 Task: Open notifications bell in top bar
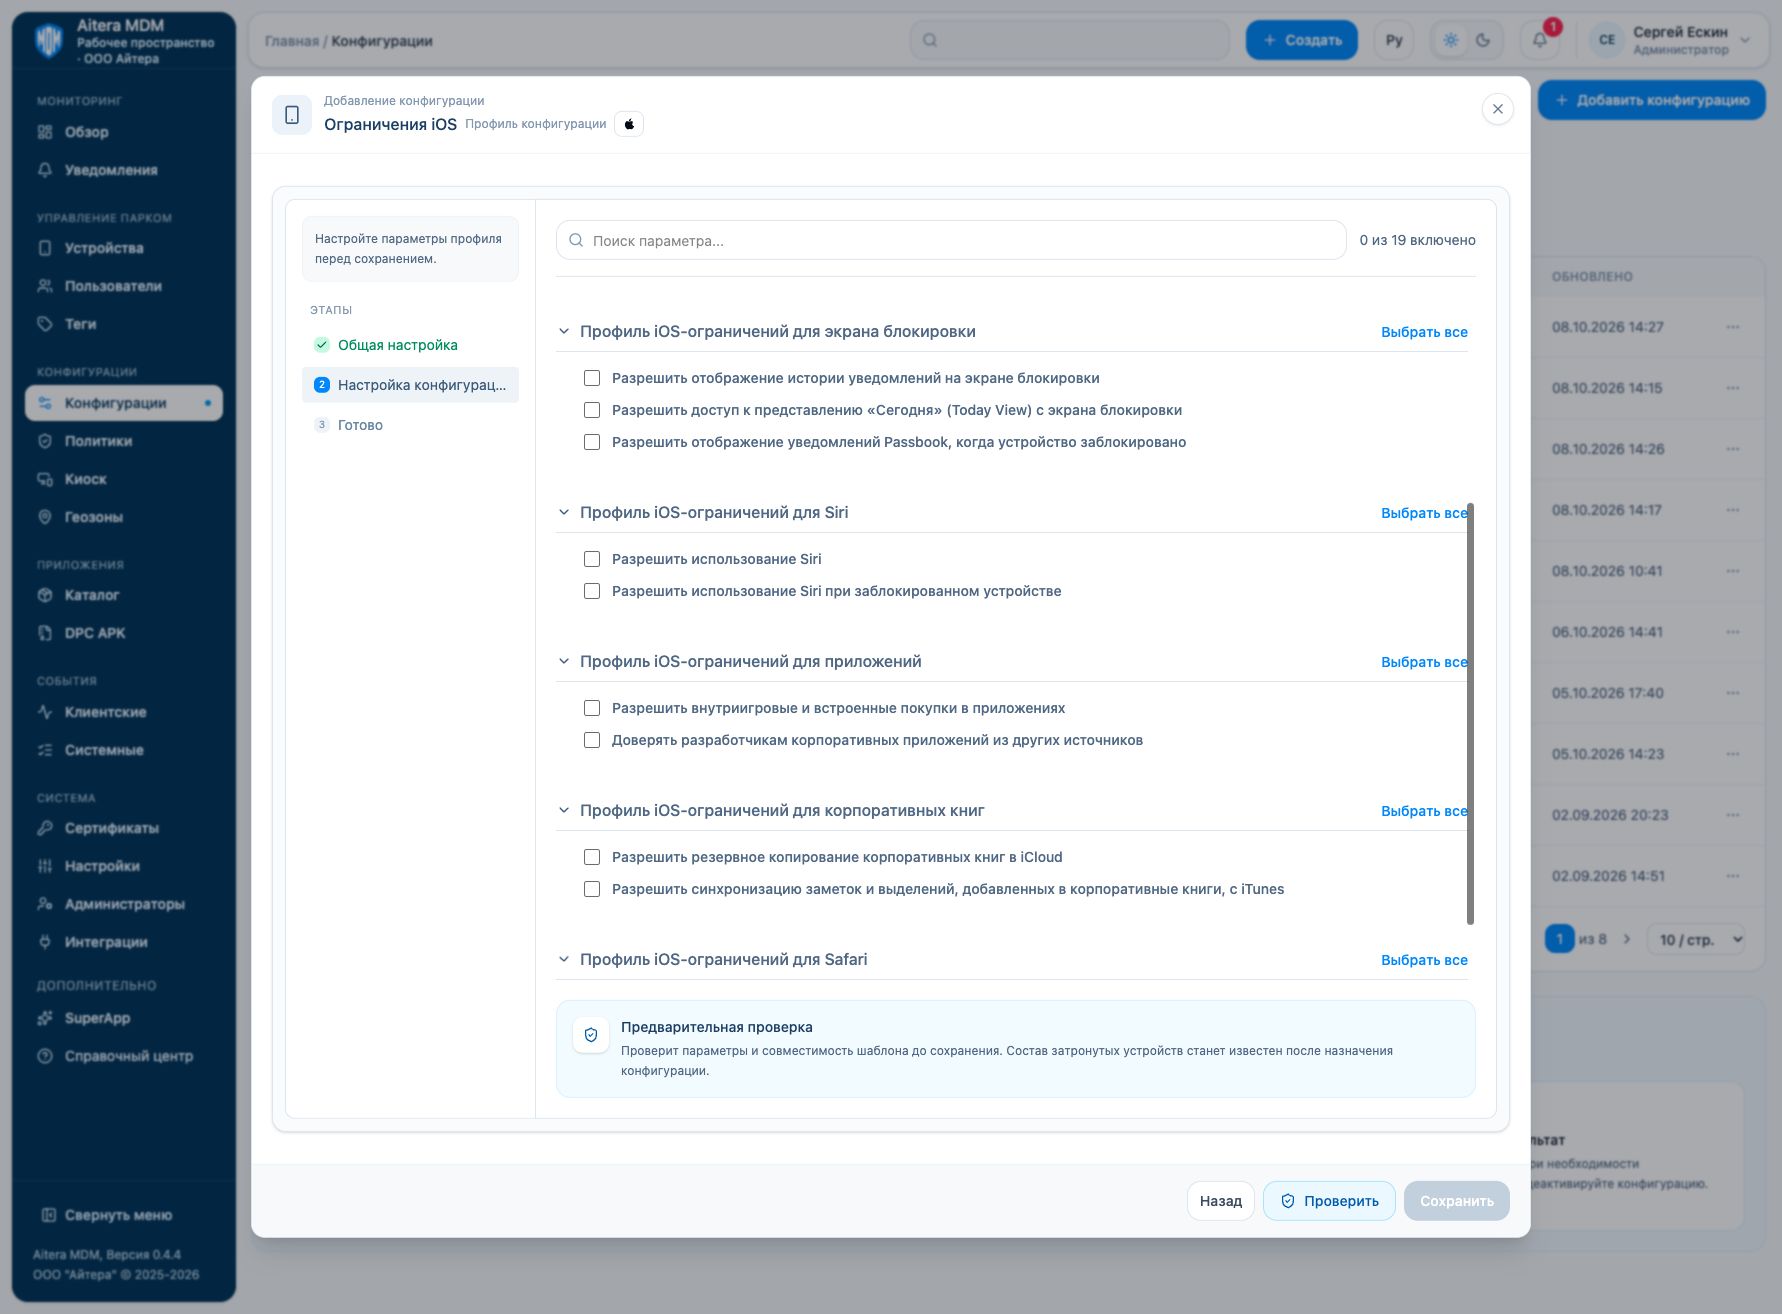click(1540, 40)
